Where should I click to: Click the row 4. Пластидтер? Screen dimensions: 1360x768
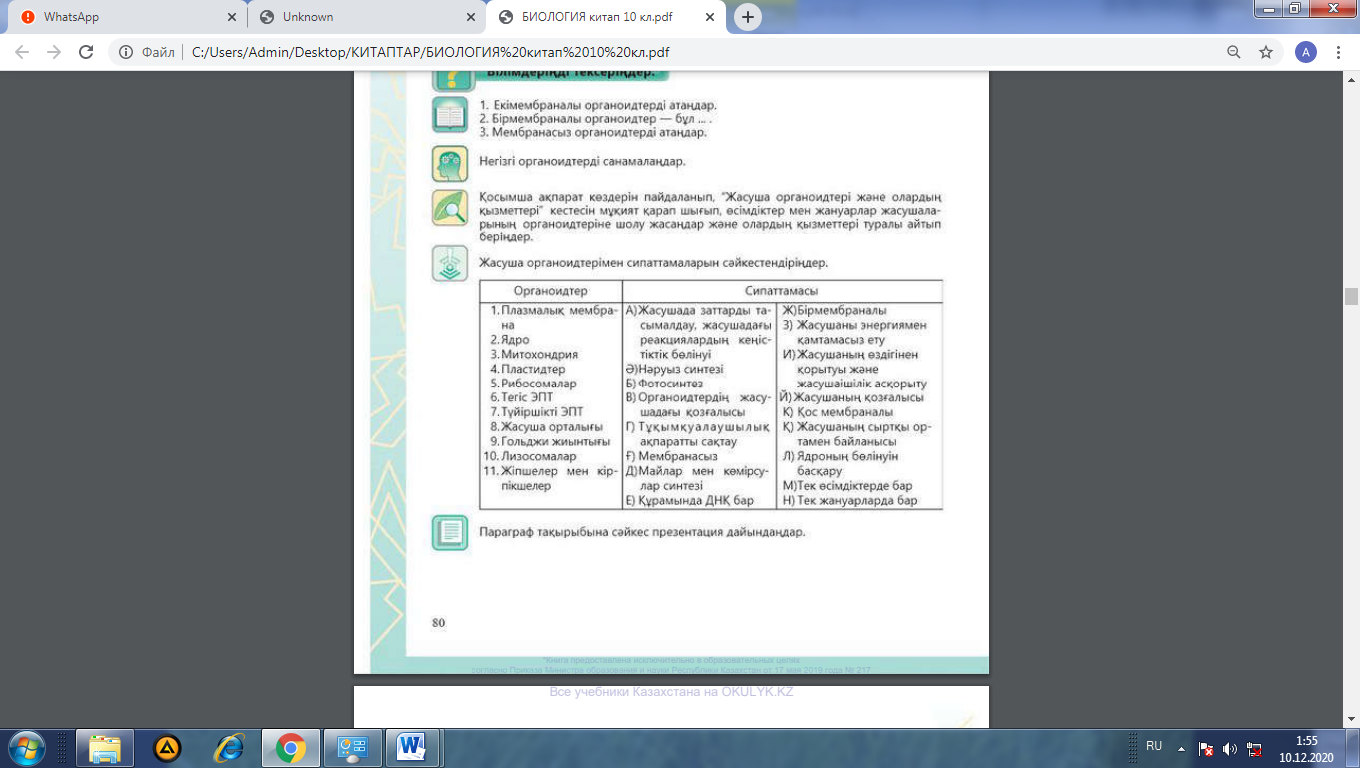[528, 369]
